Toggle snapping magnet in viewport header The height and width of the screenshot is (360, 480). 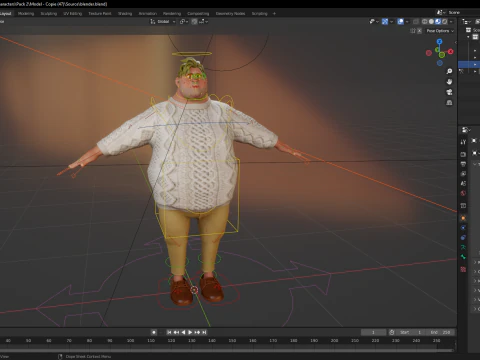[x=194, y=22]
